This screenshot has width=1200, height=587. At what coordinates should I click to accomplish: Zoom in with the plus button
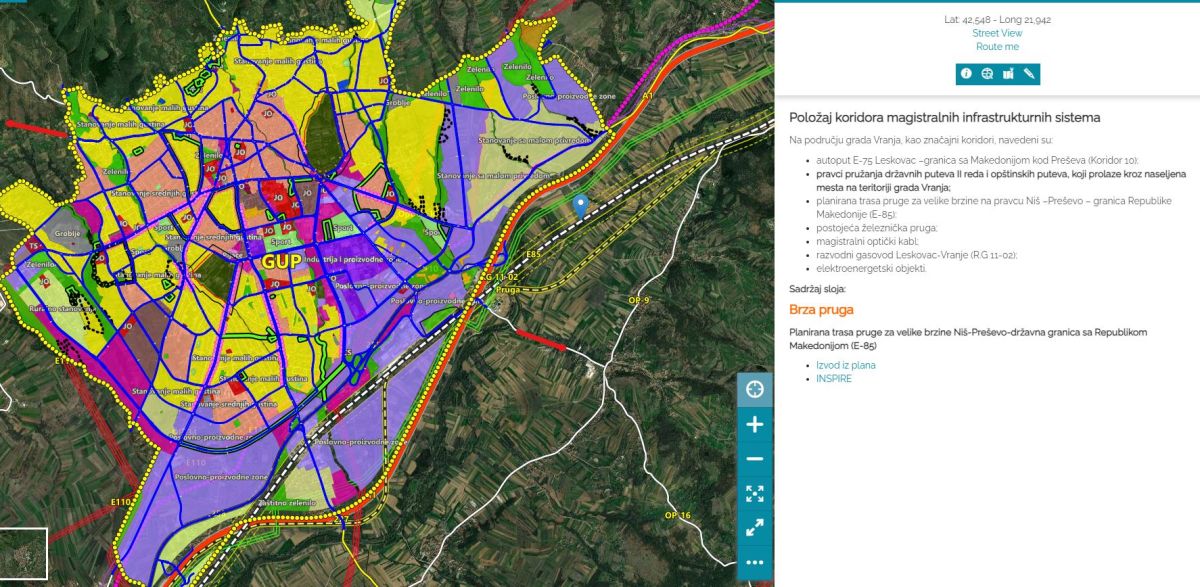click(x=754, y=424)
